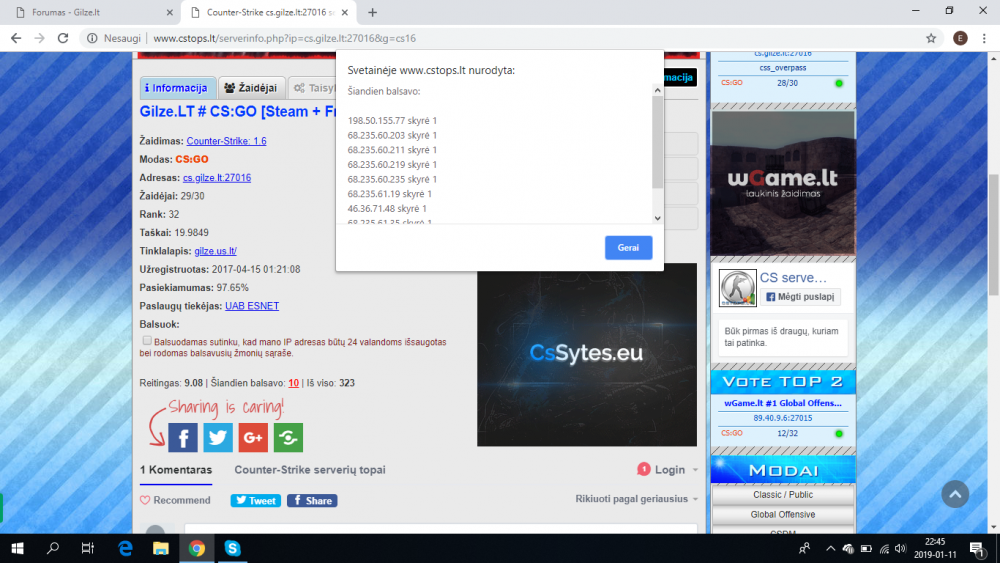The image size is (1000, 563).
Task: Open taskbar search magnifier
Action: pyautogui.click(x=53, y=548)
